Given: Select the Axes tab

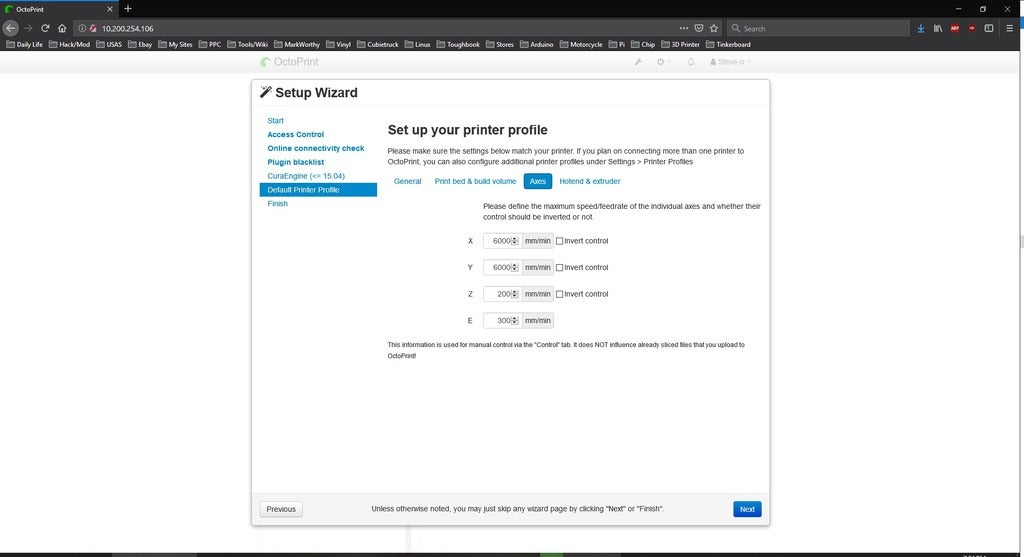Looking at the screenshot, I should (x=537, y=181).
